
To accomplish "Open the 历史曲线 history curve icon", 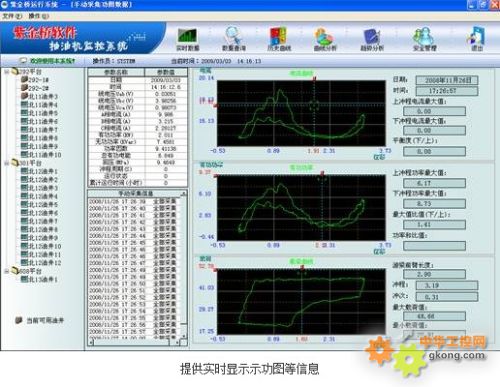I will coord(279,39).
